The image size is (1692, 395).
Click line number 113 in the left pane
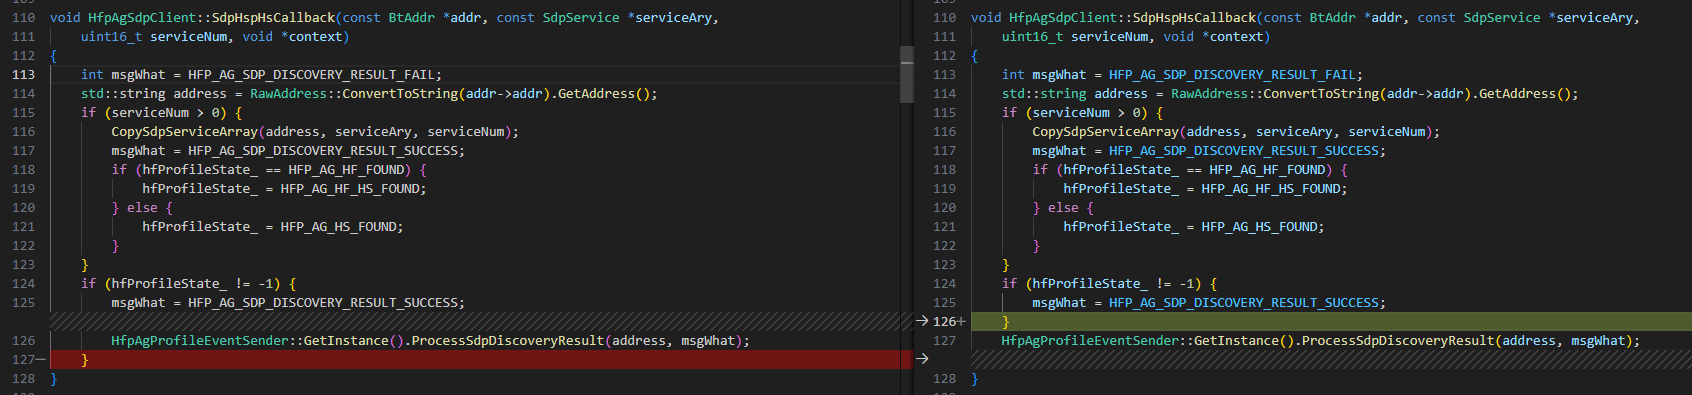click(24, 75)
